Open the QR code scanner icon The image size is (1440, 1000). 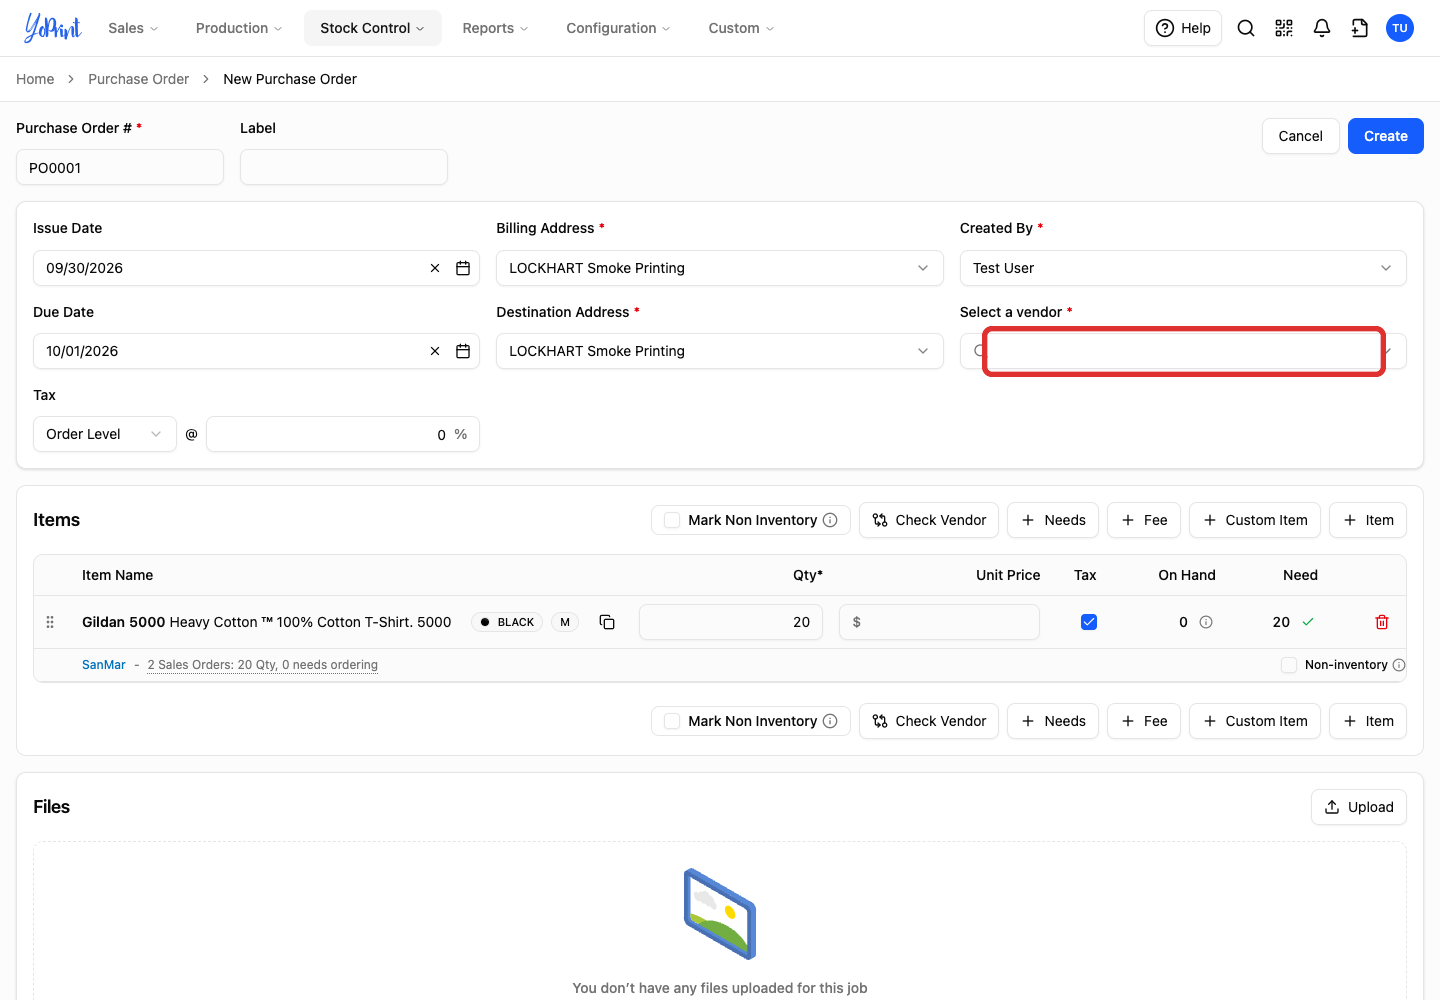pos(1284,28)
